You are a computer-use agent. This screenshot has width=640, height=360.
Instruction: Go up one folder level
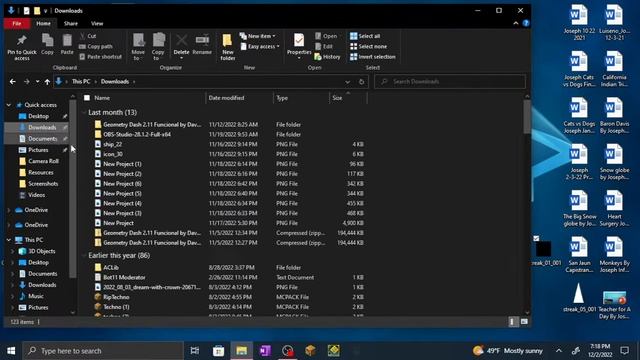pyautogui.click(x=47, y=82)
